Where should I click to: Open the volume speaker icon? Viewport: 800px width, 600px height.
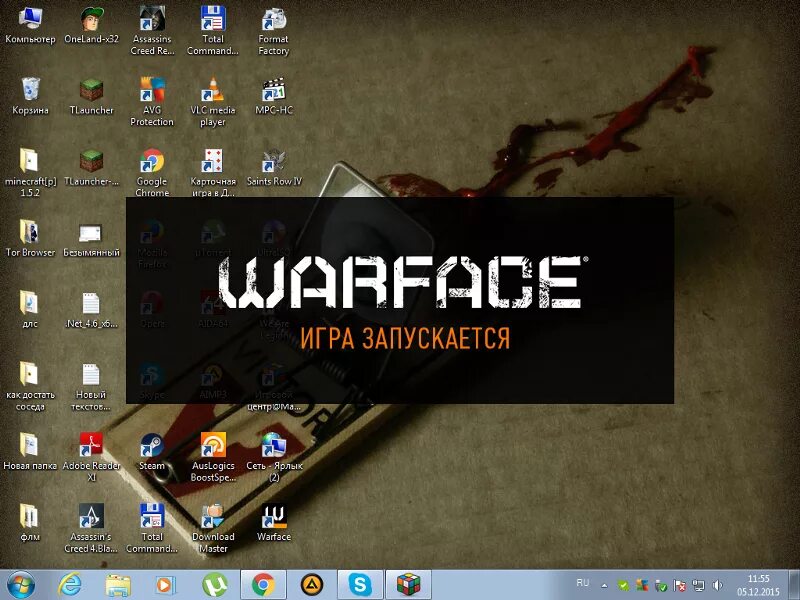coord(717,586)
